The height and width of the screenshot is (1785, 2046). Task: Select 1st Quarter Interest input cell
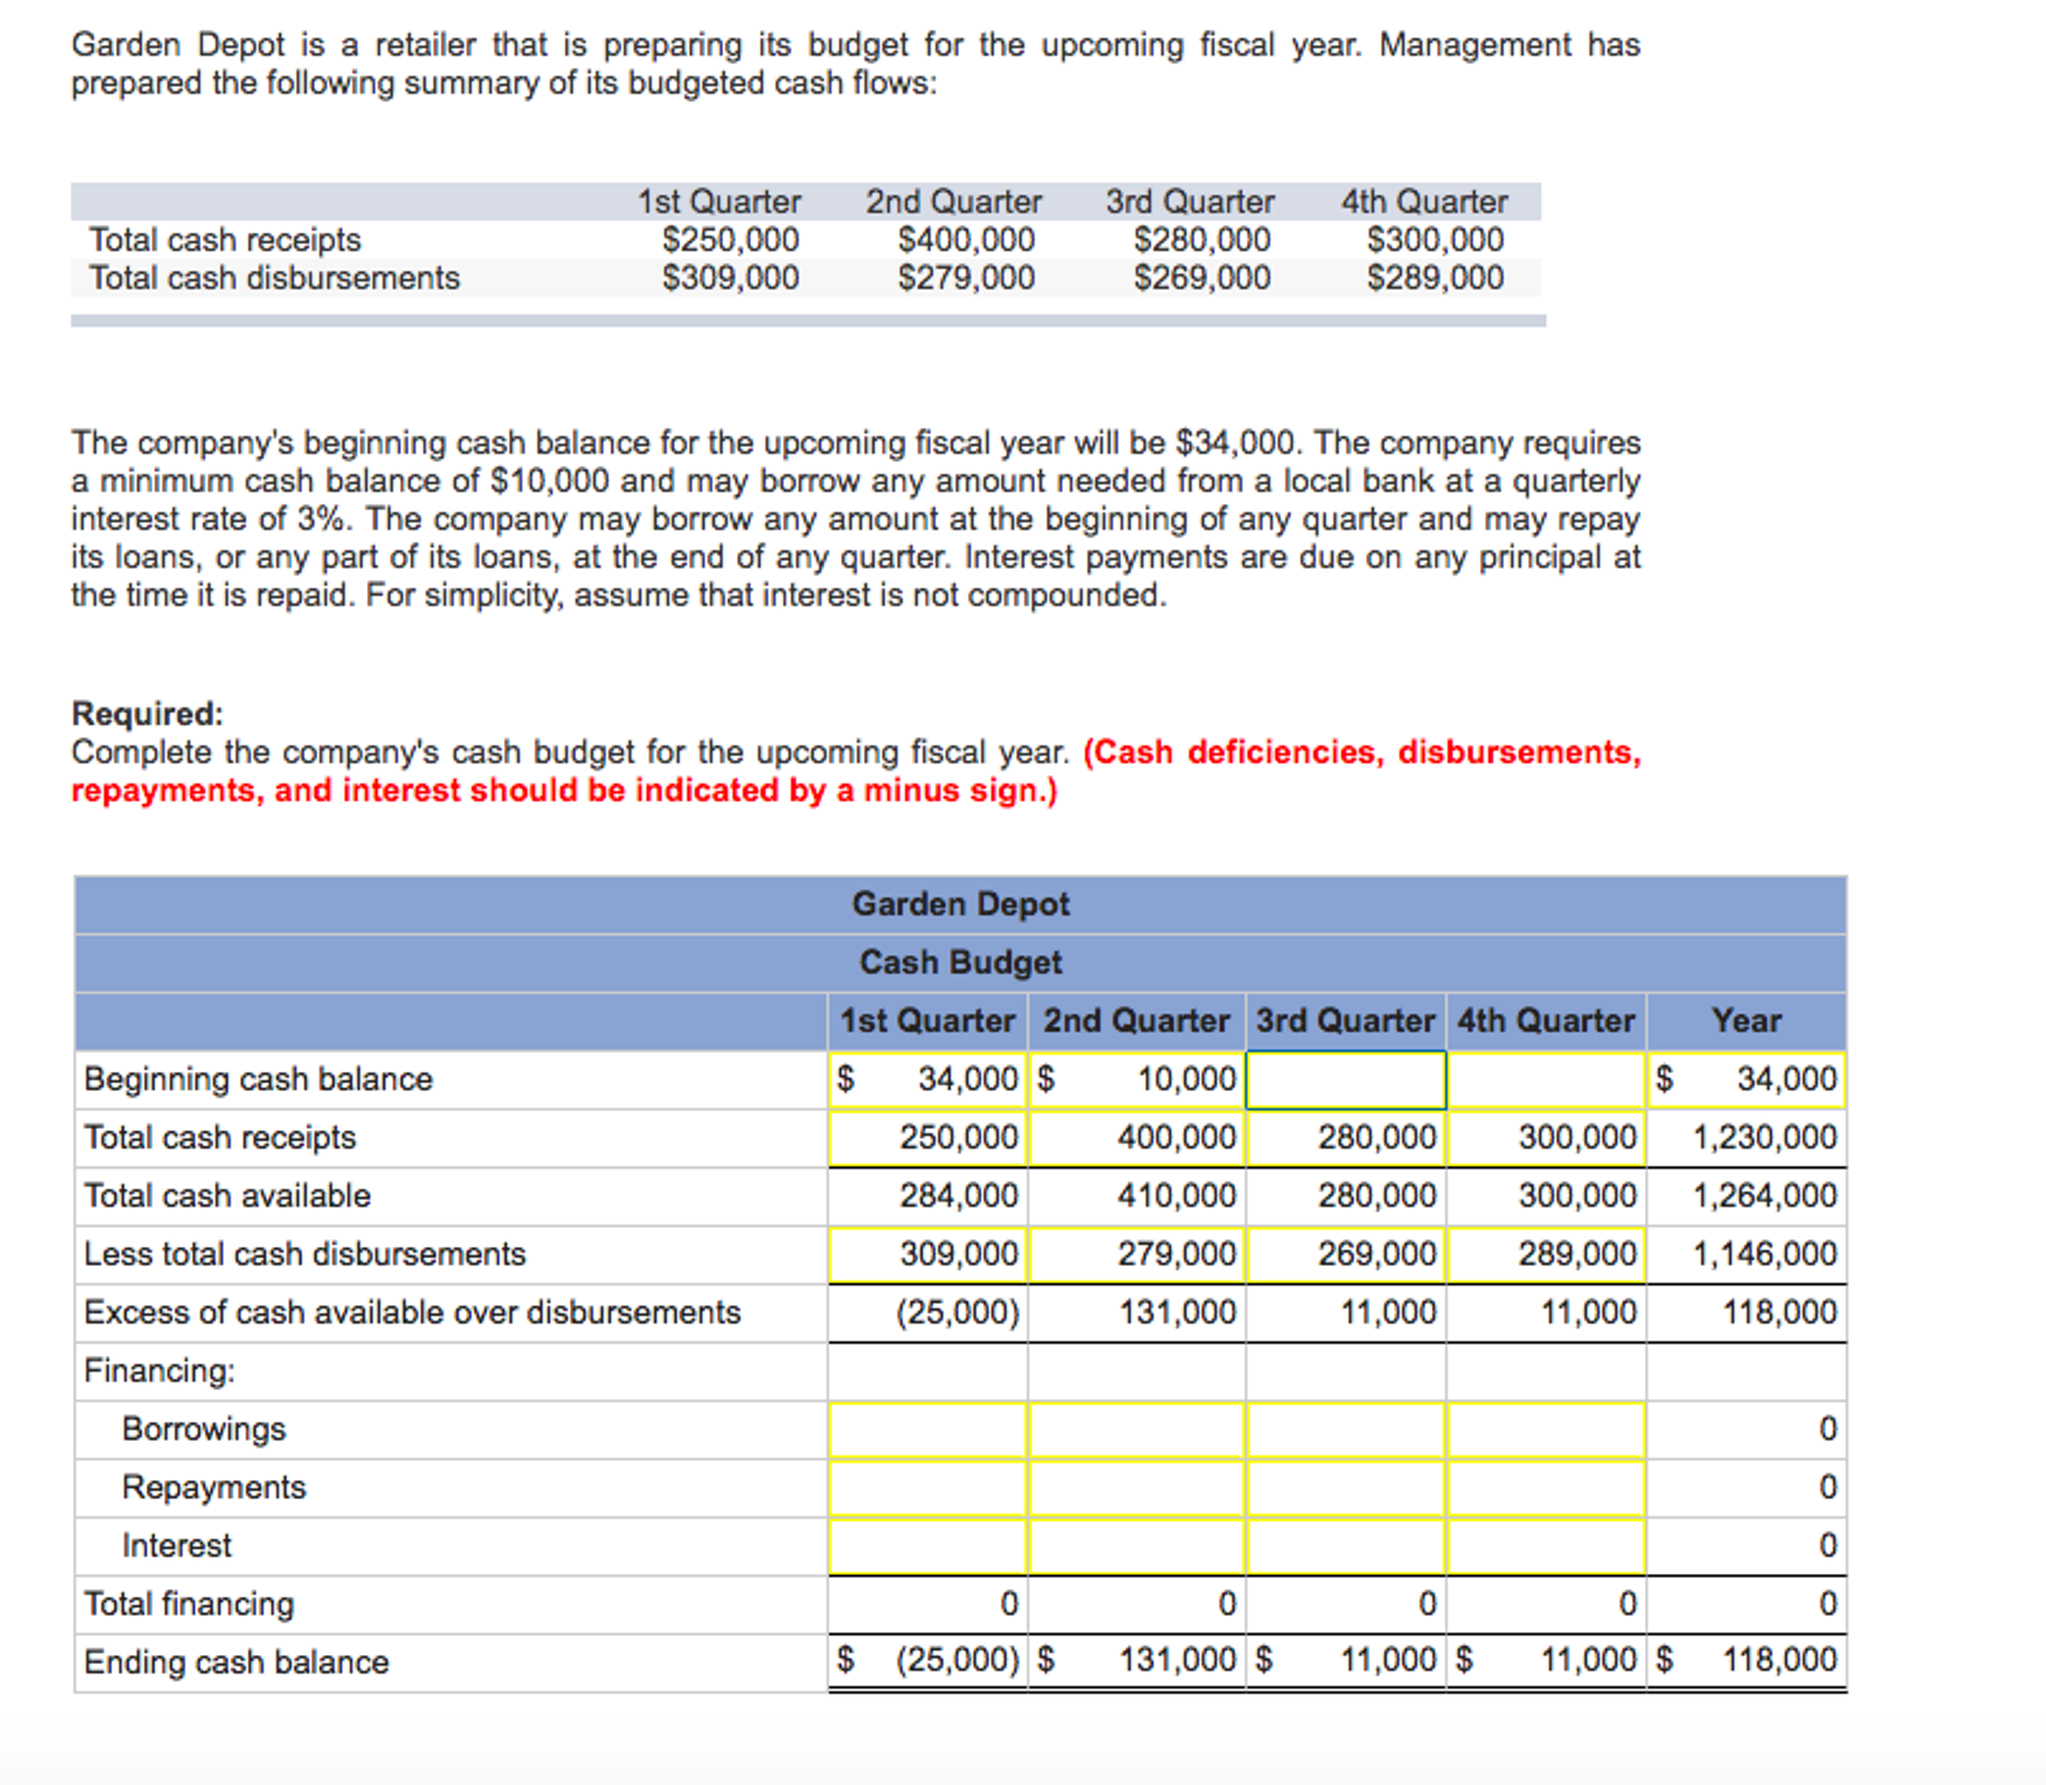[927, 1546]
